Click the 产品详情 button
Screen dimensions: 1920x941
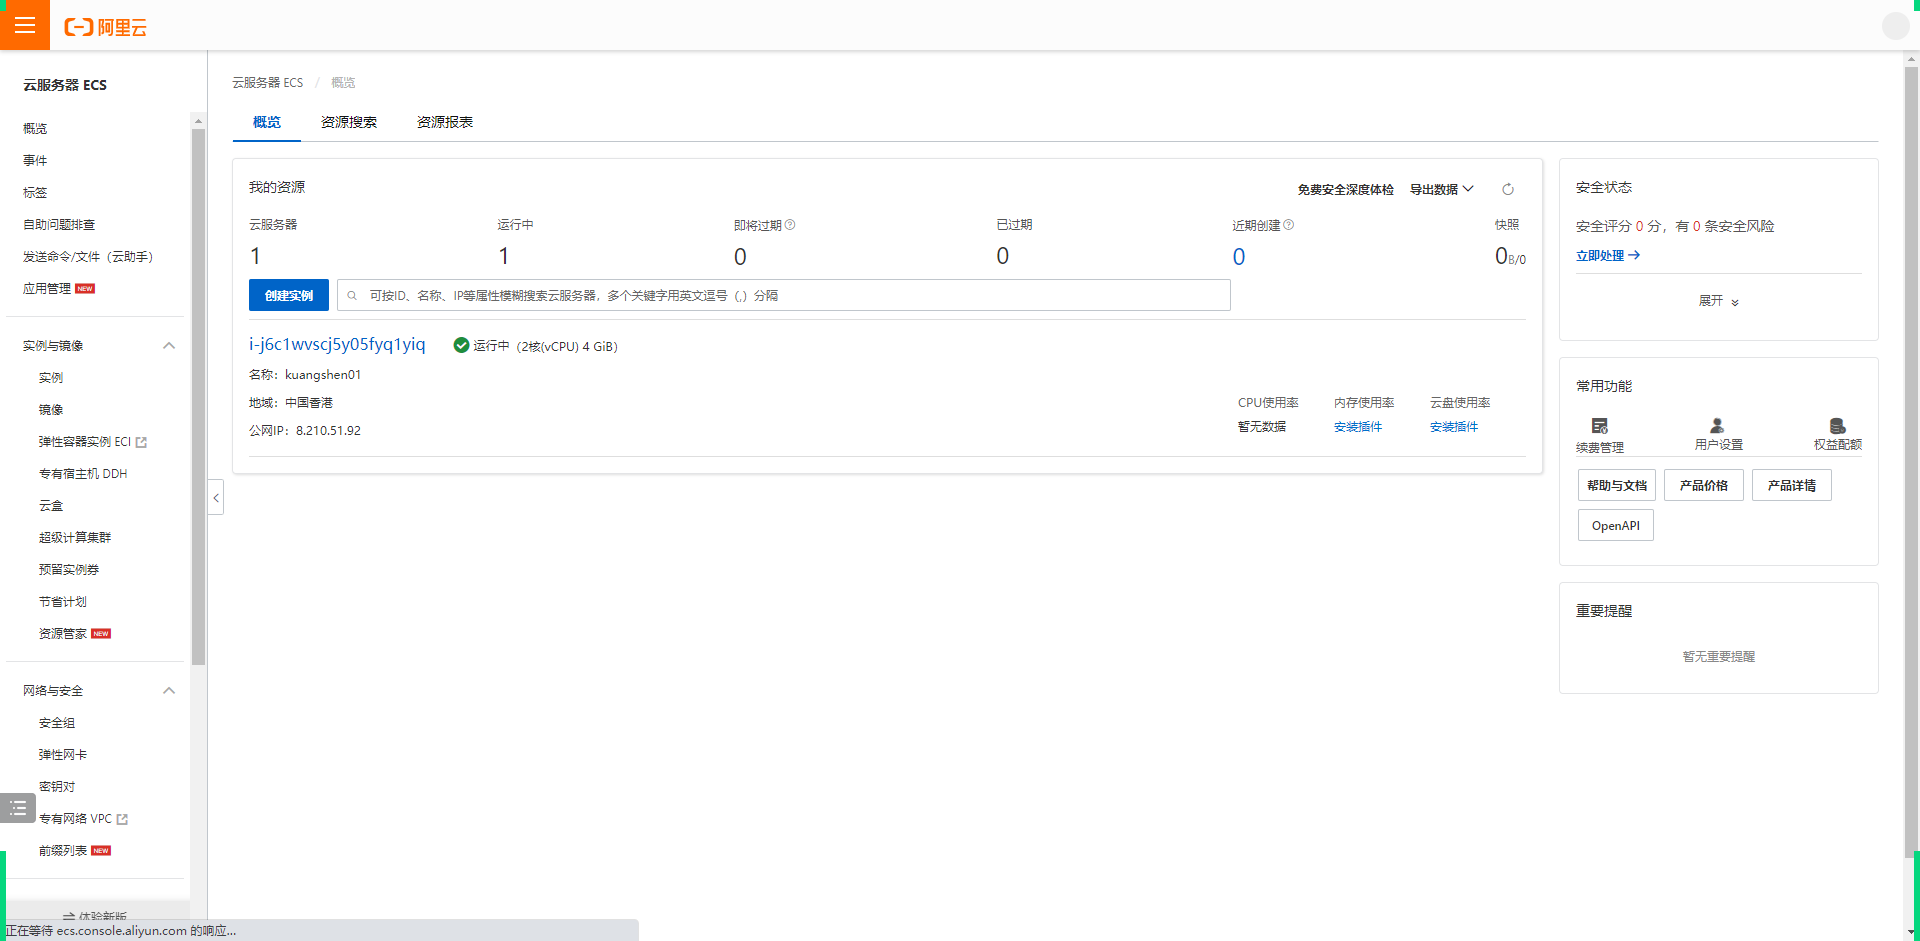[1792, 485]
